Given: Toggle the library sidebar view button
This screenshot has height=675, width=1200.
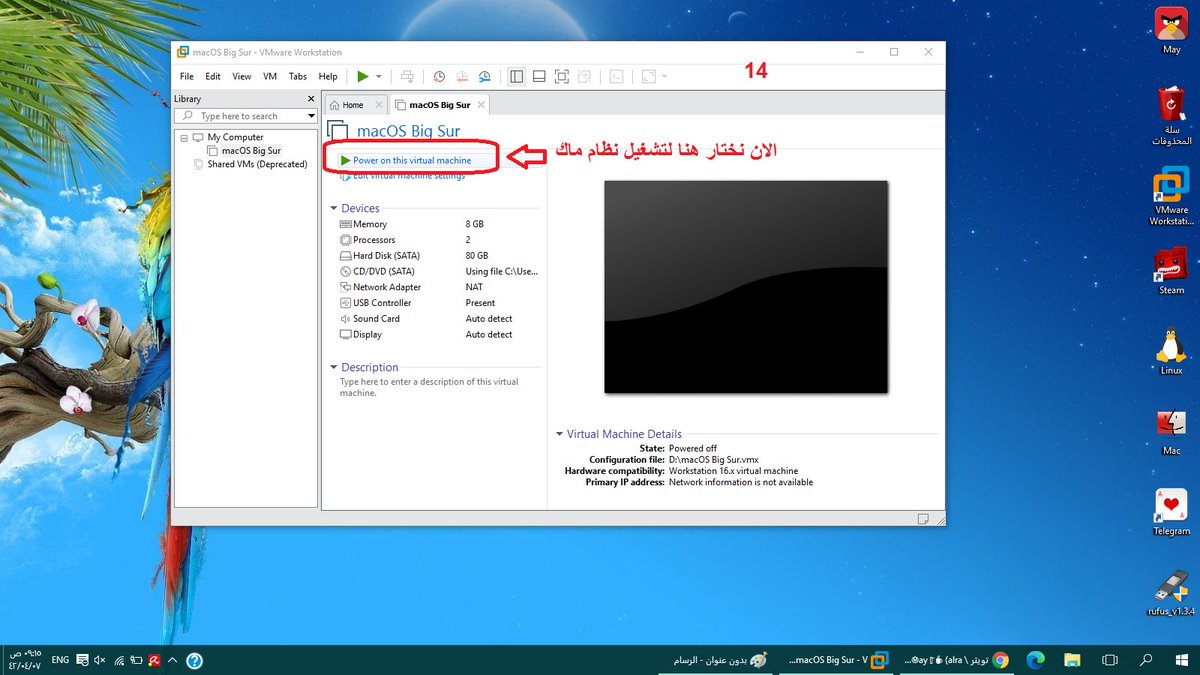Looking at the screenshot, I should point(516,76).
